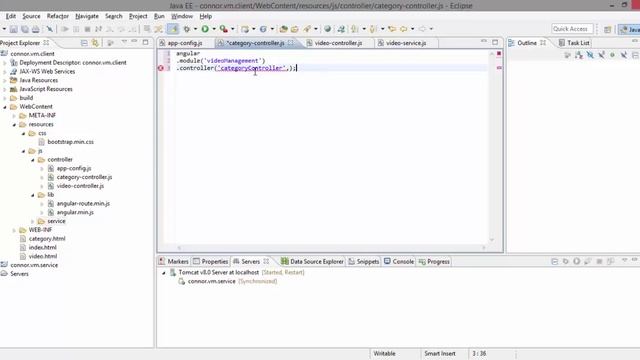Open Project Explorer View Menu triangle

point(124,42)
